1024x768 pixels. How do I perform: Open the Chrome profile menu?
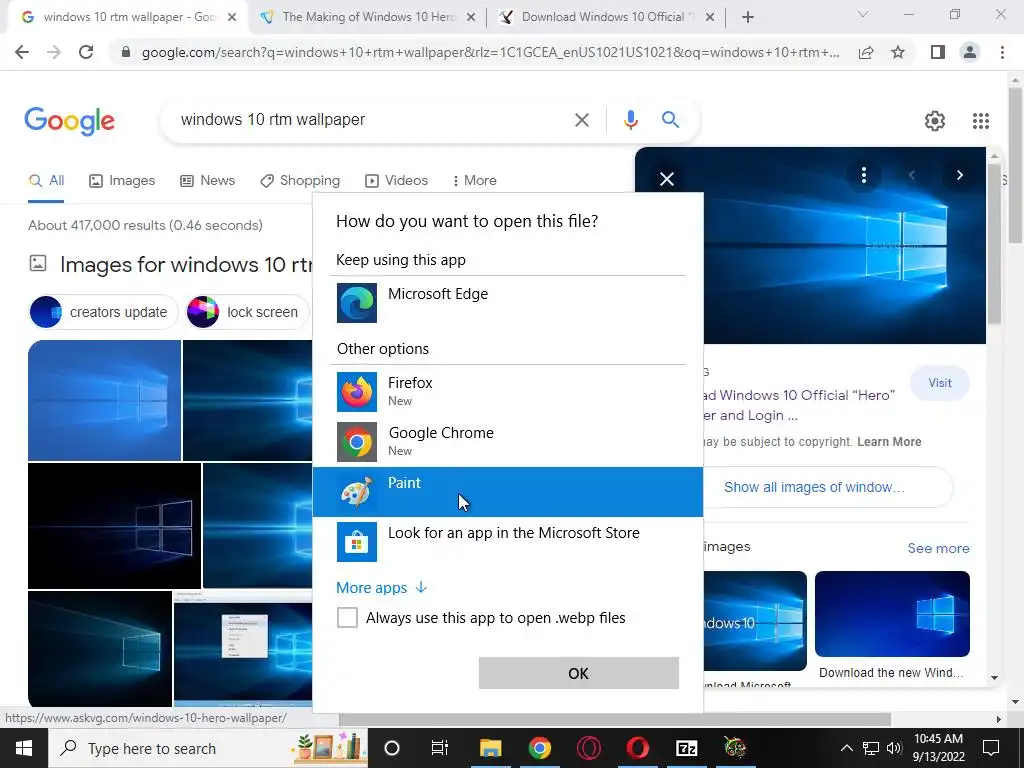click(x=970, y=52)
